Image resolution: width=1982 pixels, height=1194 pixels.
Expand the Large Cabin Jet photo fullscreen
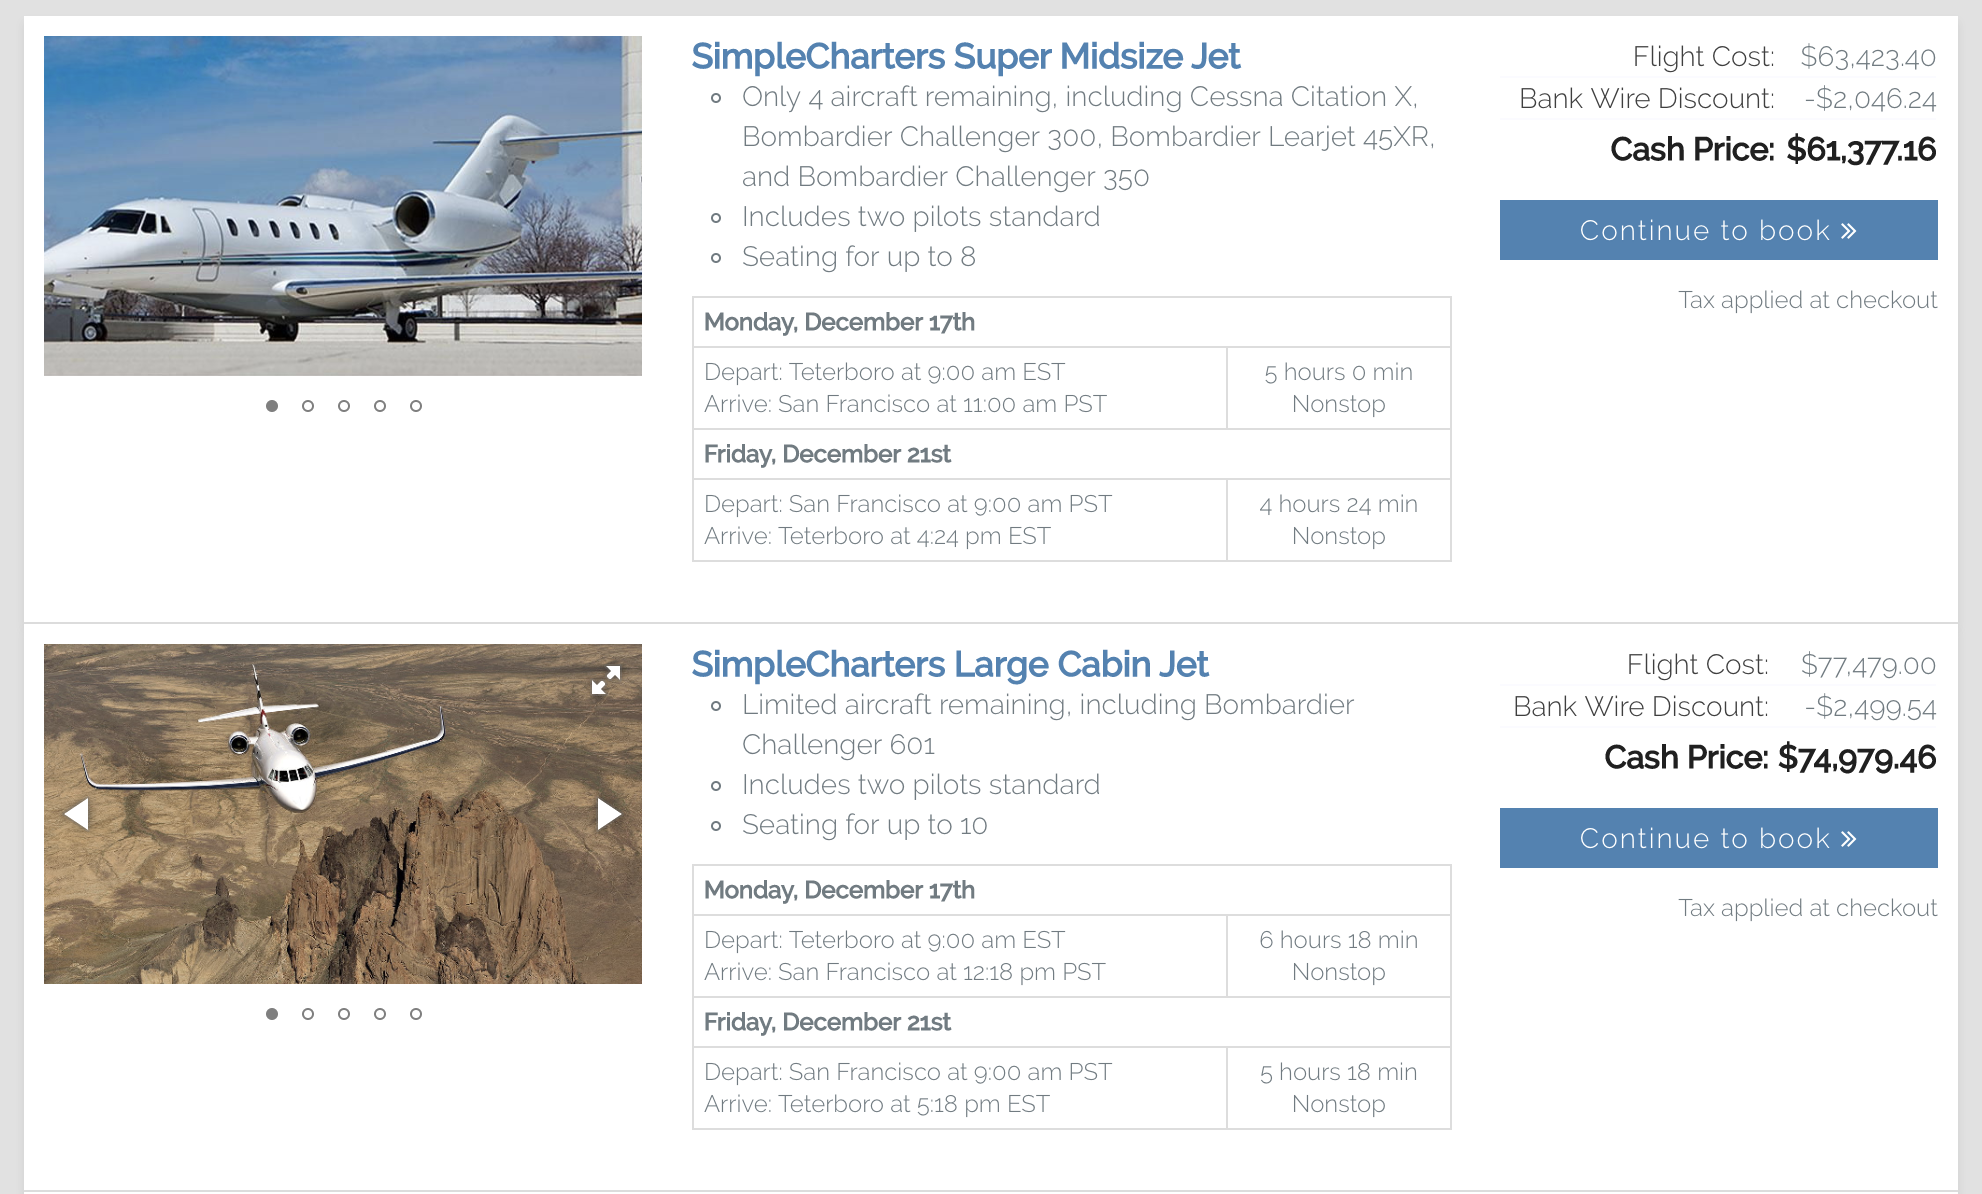click(x=606, y=680)
